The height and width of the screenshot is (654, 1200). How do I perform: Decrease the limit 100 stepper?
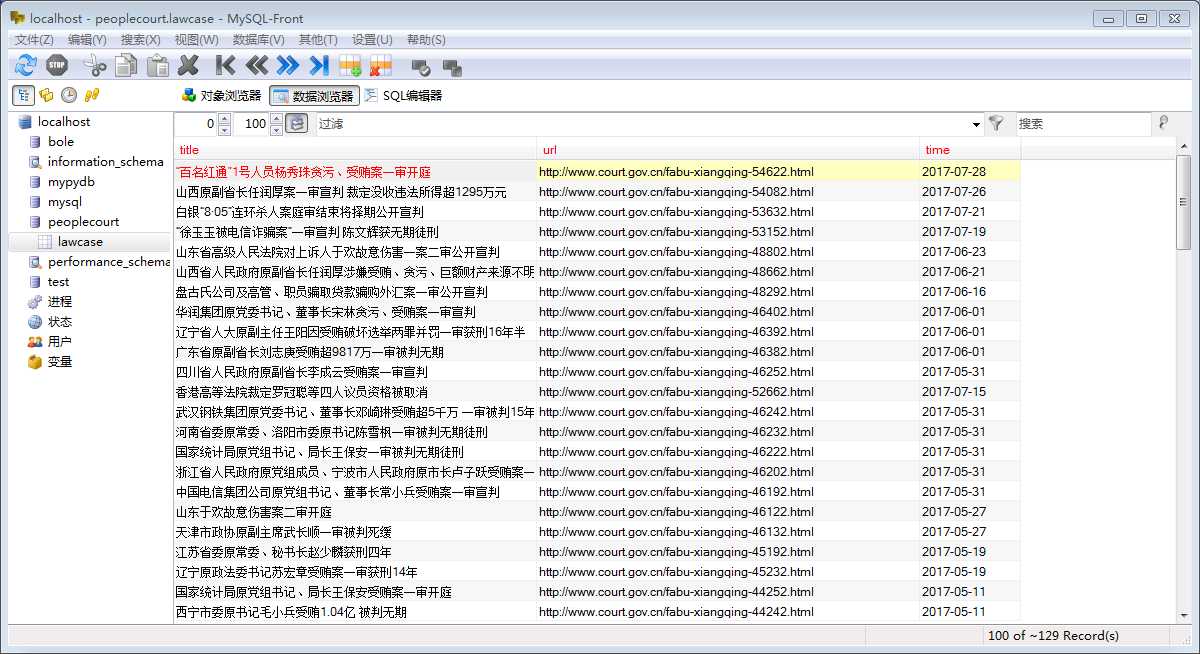(276, 129)
